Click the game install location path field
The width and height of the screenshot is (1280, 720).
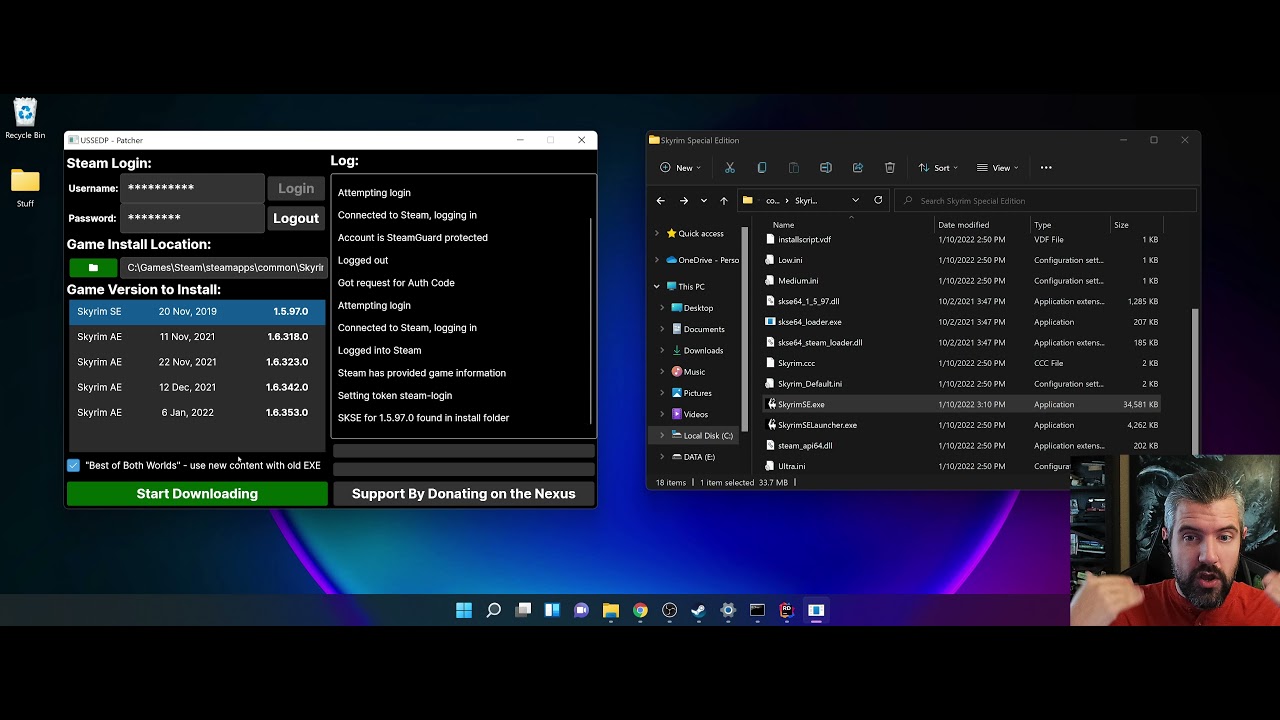point(224,268)
